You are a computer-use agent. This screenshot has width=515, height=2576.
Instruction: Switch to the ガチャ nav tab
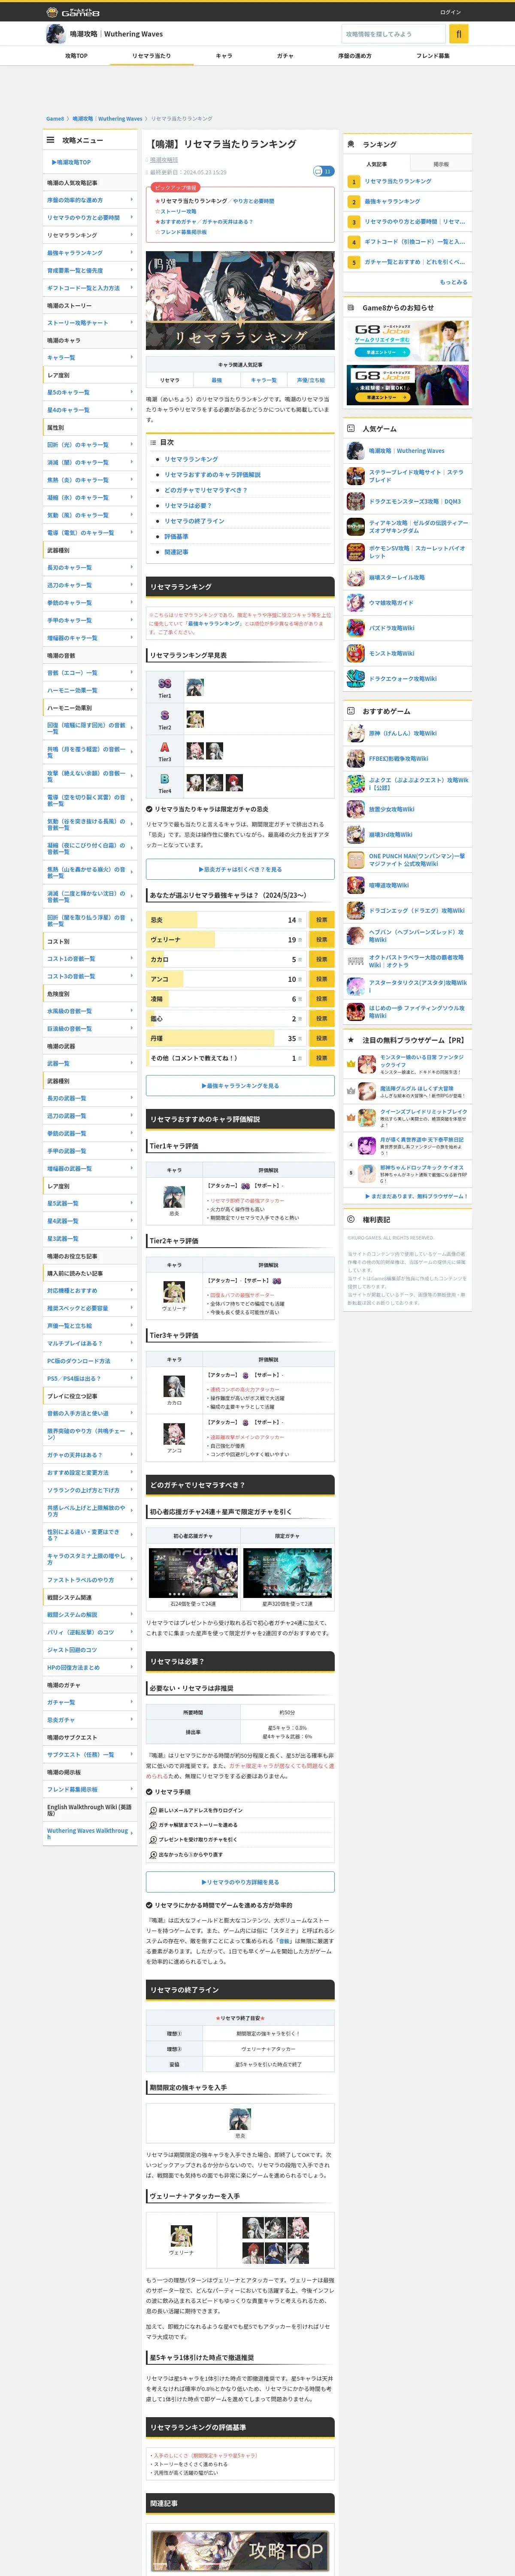click(285, 56)
